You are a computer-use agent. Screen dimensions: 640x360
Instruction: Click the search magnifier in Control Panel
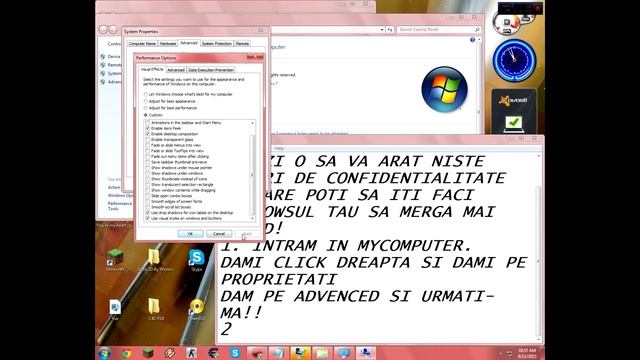[x=477, y=29]
